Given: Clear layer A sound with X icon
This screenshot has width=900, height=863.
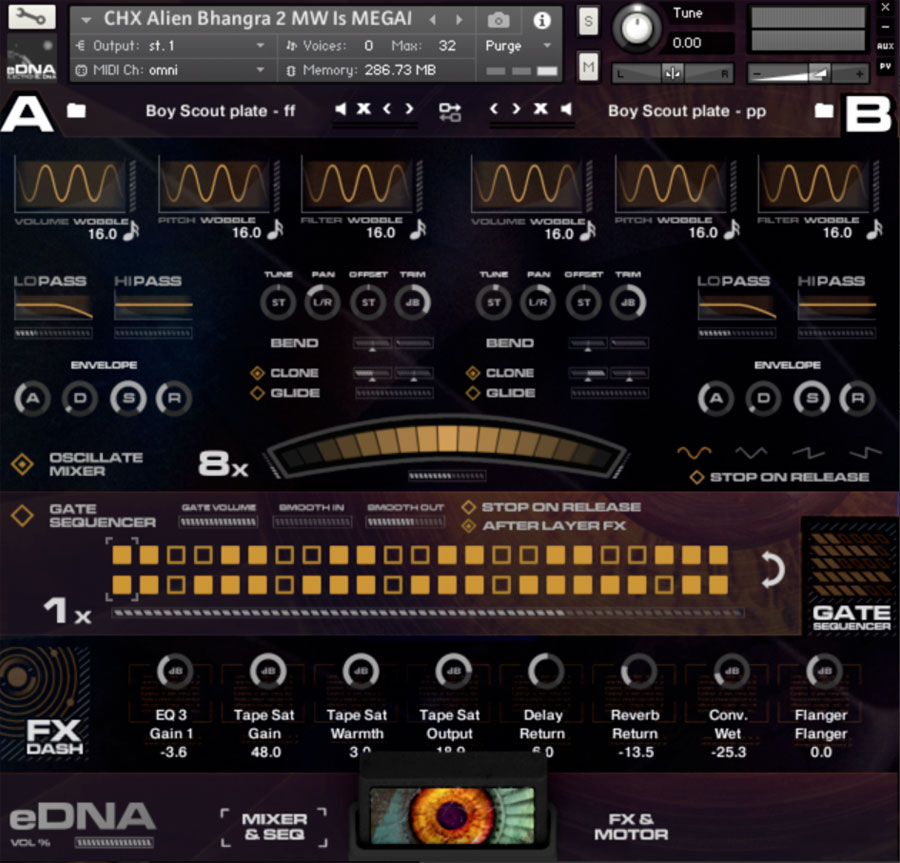Looking at the screenshot, I should pos(363,108).
